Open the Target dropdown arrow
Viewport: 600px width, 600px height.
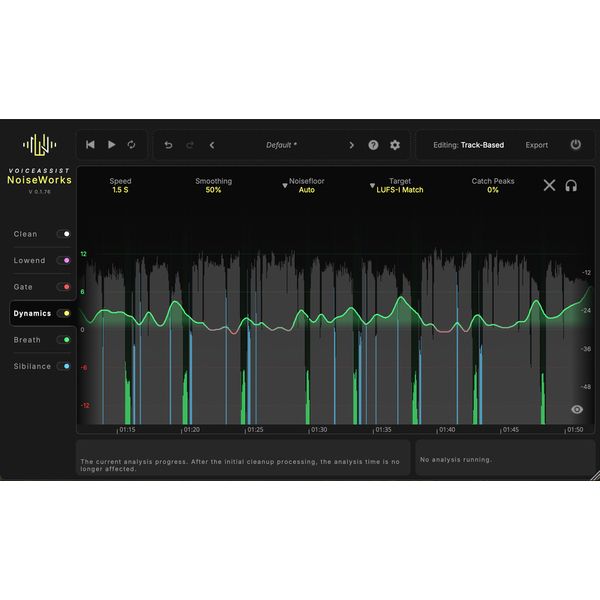(x=372, y=186)
